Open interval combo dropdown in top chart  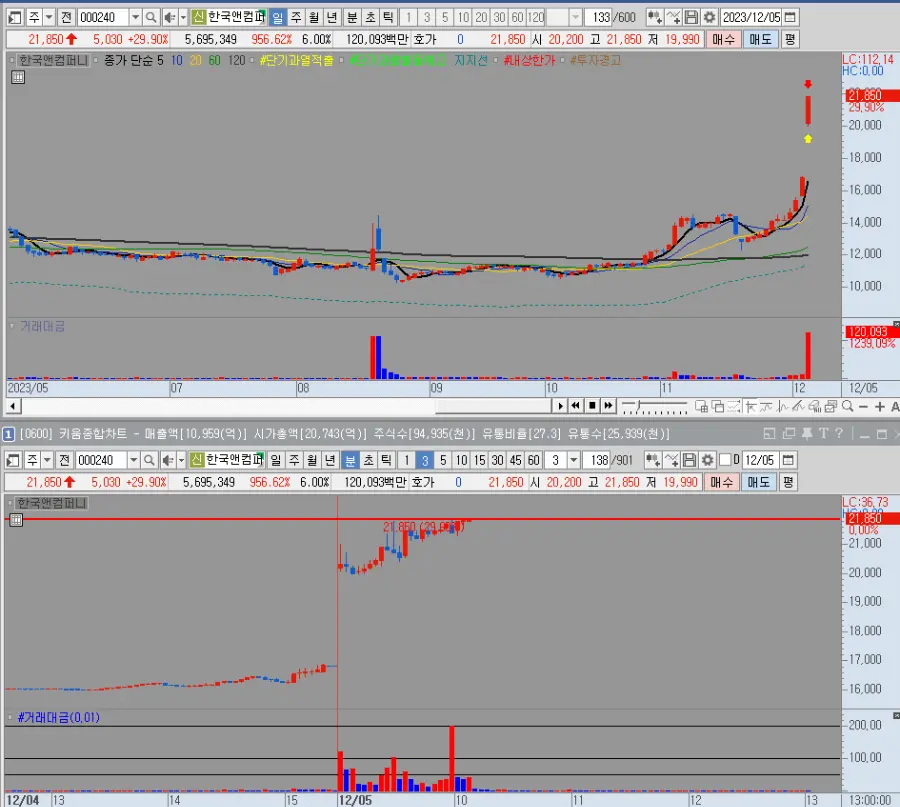[x=575, y=17]
